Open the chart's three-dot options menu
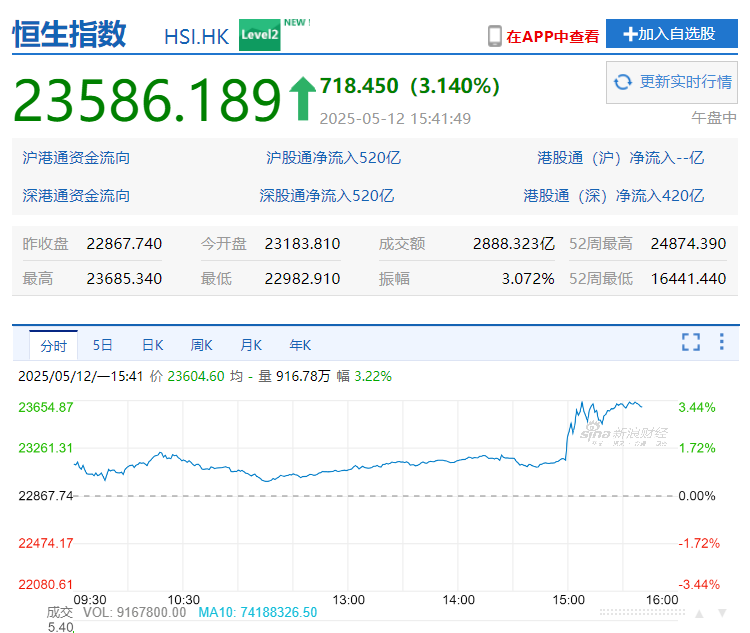Image resolution: width=750 pixels, height=633 pixels. tap(721, 343)
